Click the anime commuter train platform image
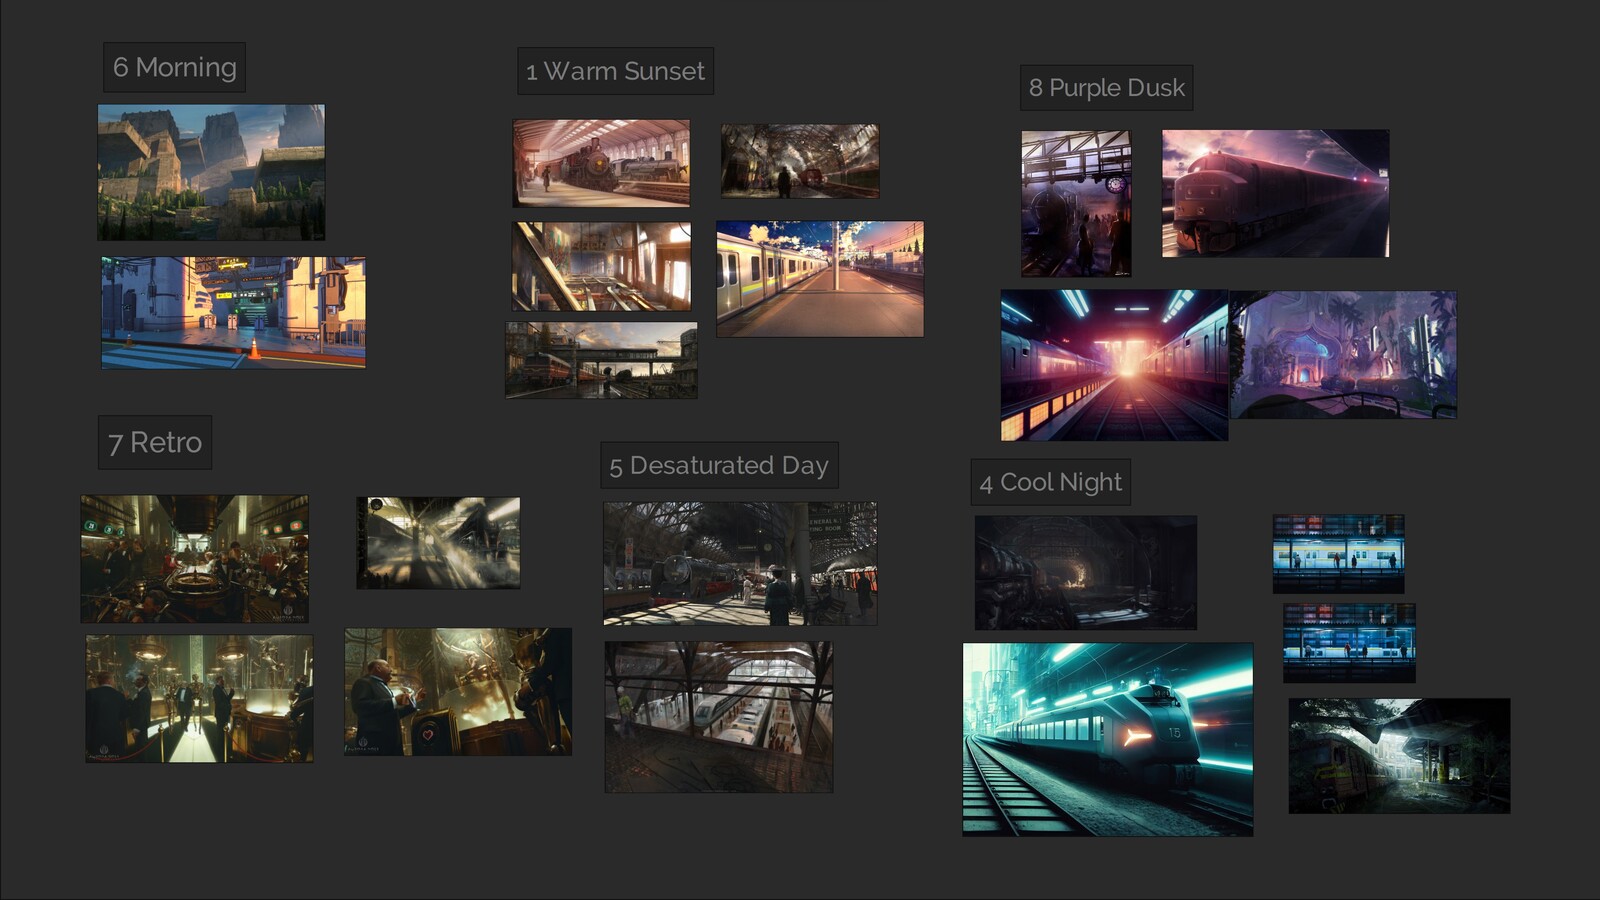This screenshot has width=1600, height=900. pos(820,278)
